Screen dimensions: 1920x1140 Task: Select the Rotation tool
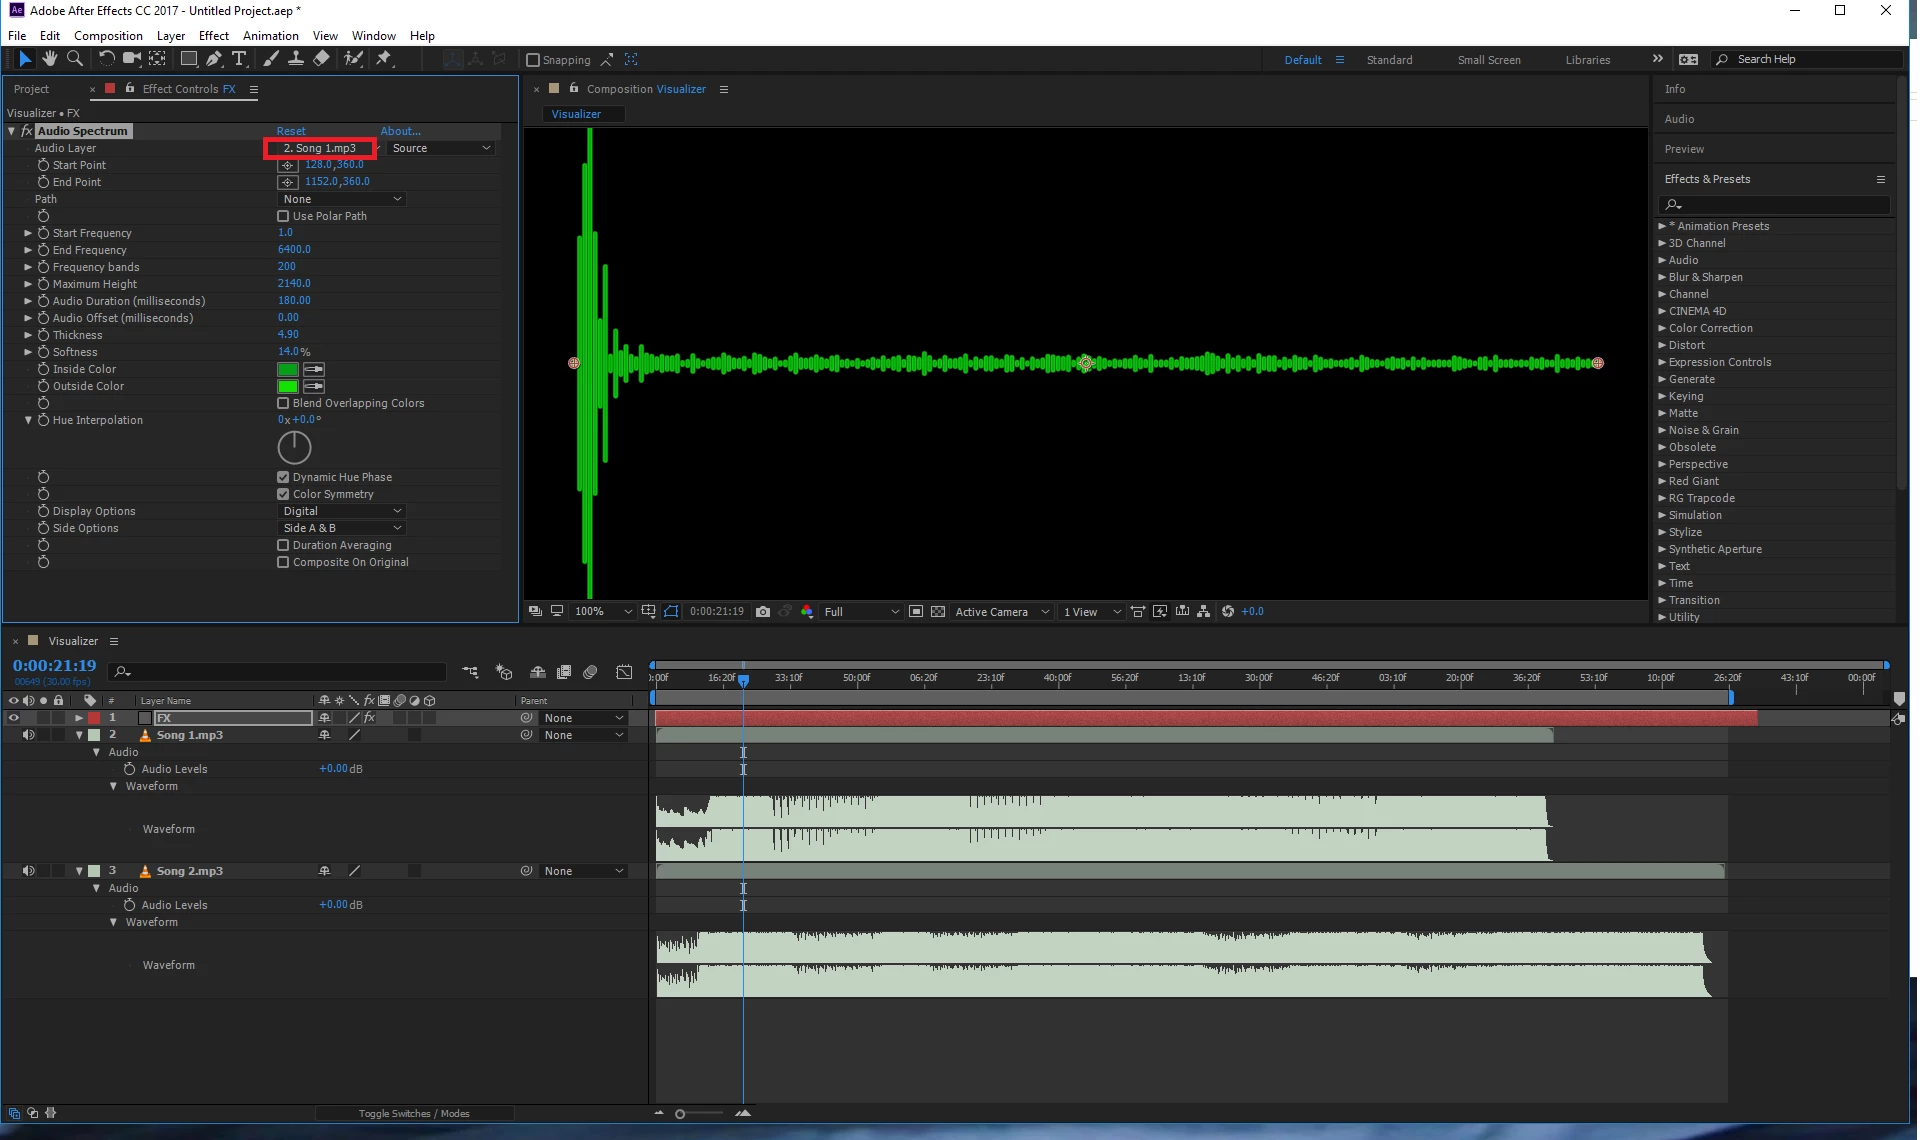pyautogui.click(x=107, y=59)
